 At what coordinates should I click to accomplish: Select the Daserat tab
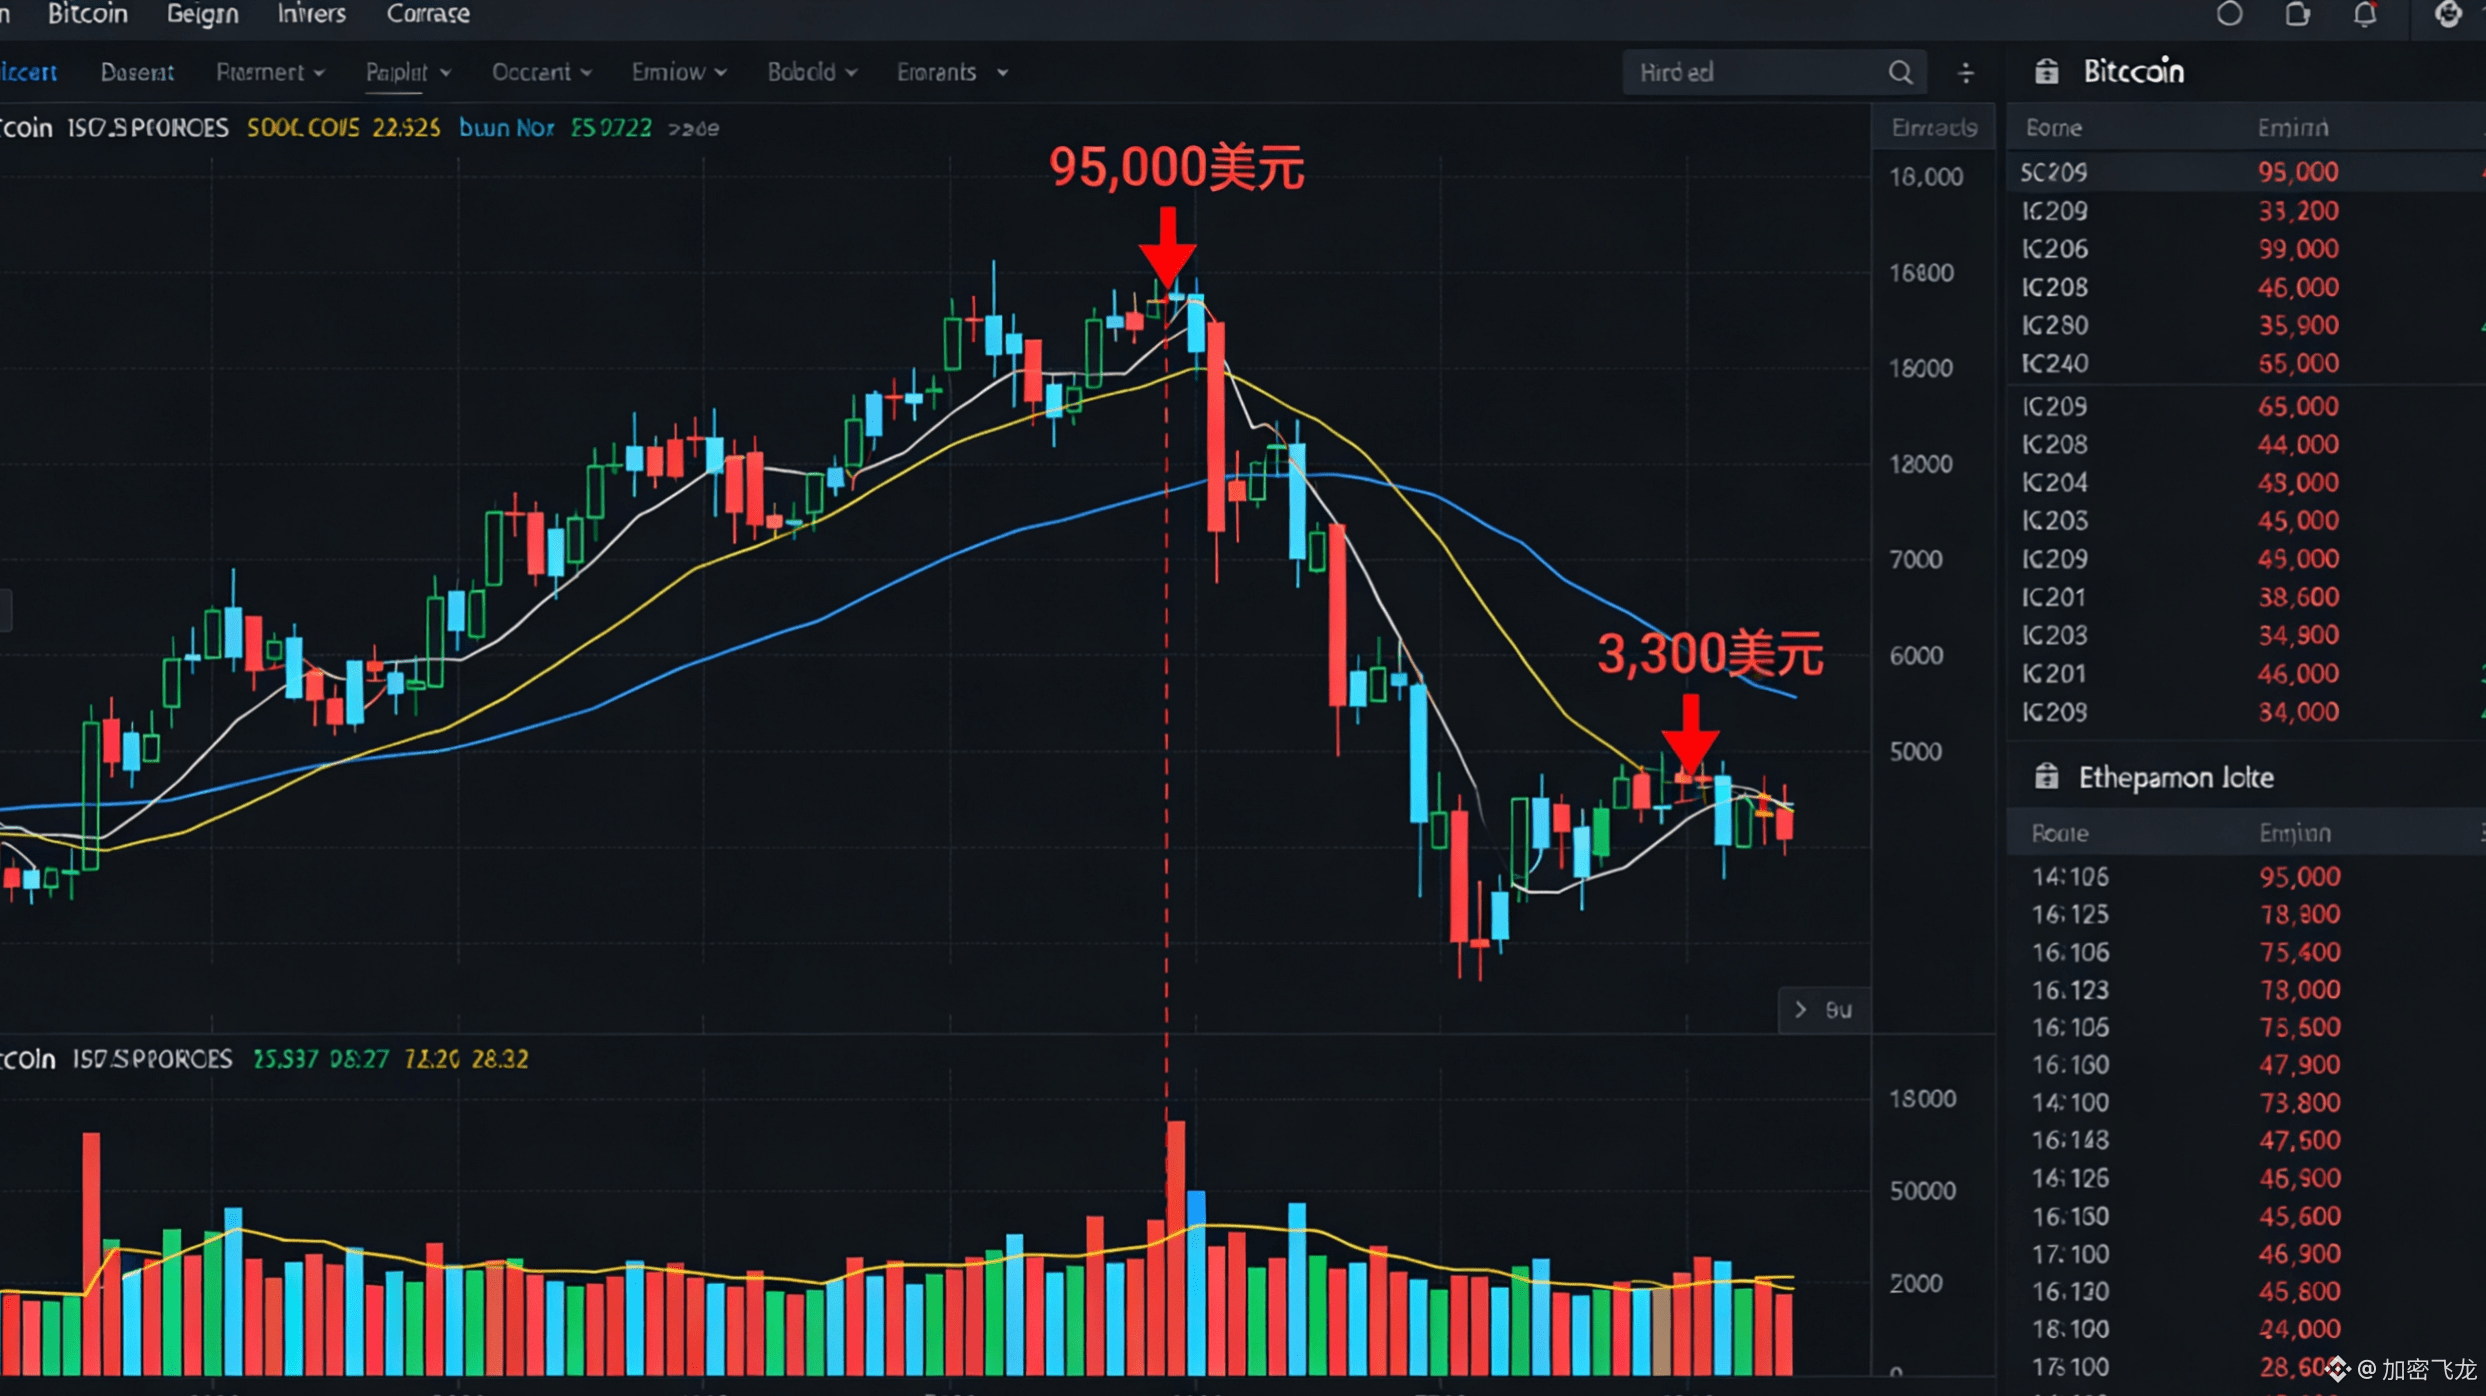pyautogui.click(x=137, y=73)
